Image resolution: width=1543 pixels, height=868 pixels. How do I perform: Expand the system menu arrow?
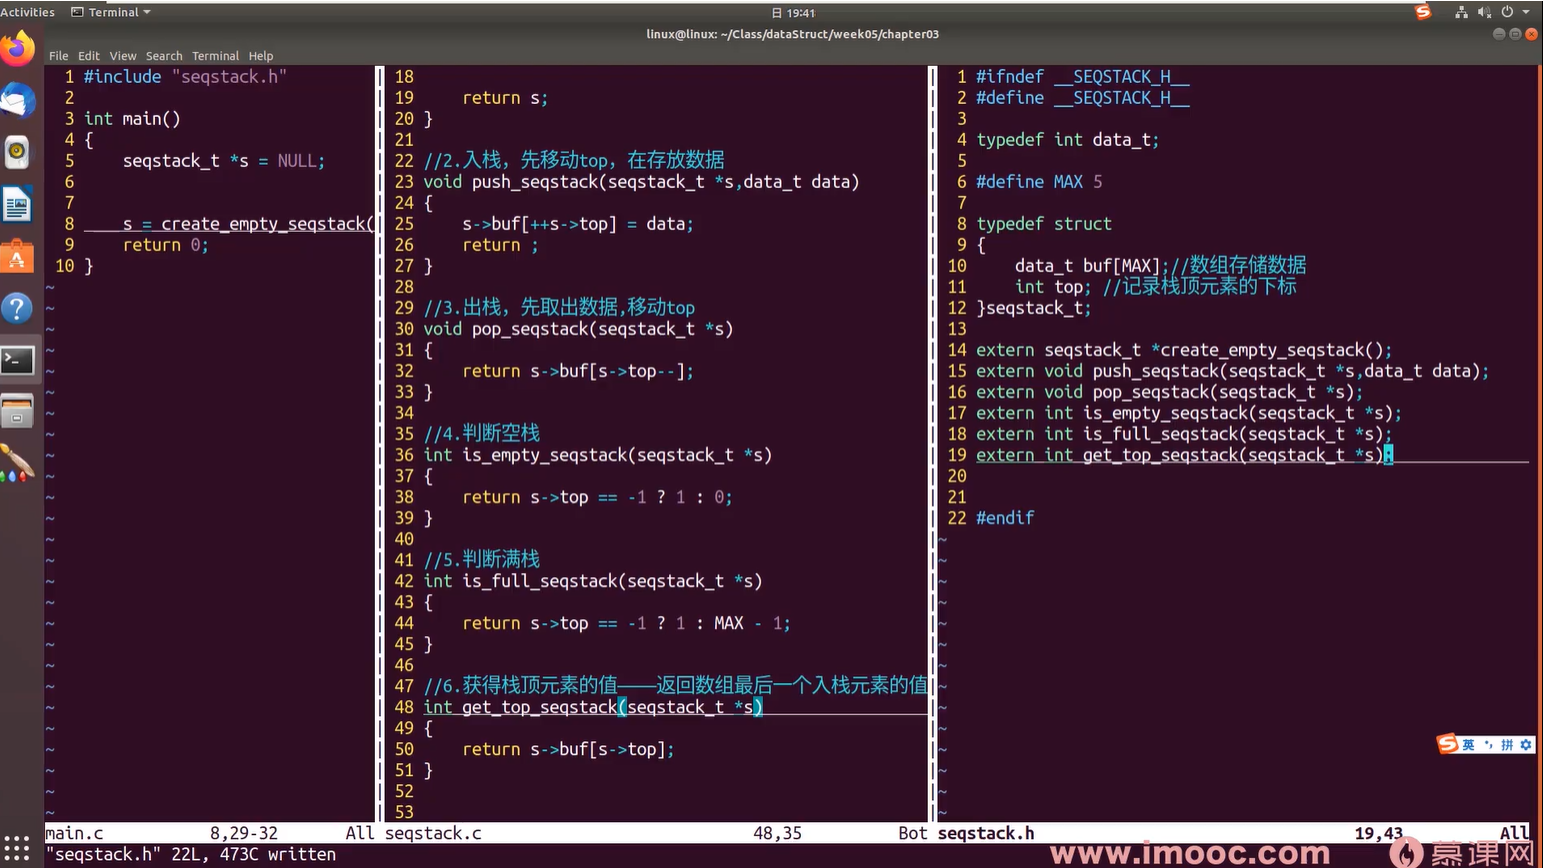click(x=1526, y=12)
